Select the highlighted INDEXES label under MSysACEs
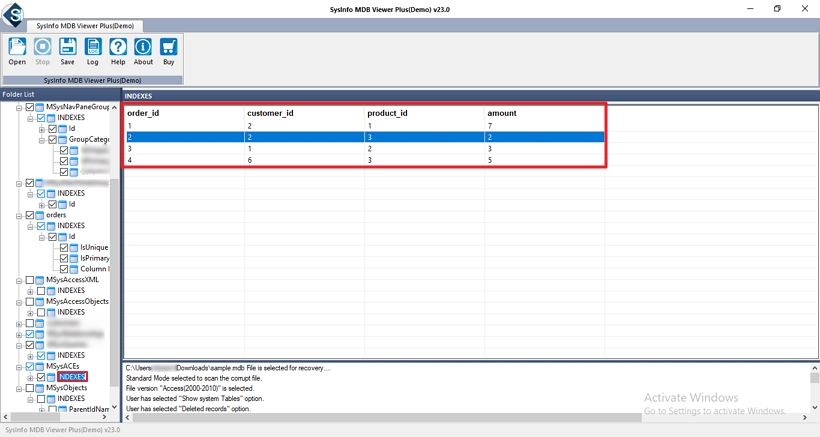820x437 pixels. (72, 377)
